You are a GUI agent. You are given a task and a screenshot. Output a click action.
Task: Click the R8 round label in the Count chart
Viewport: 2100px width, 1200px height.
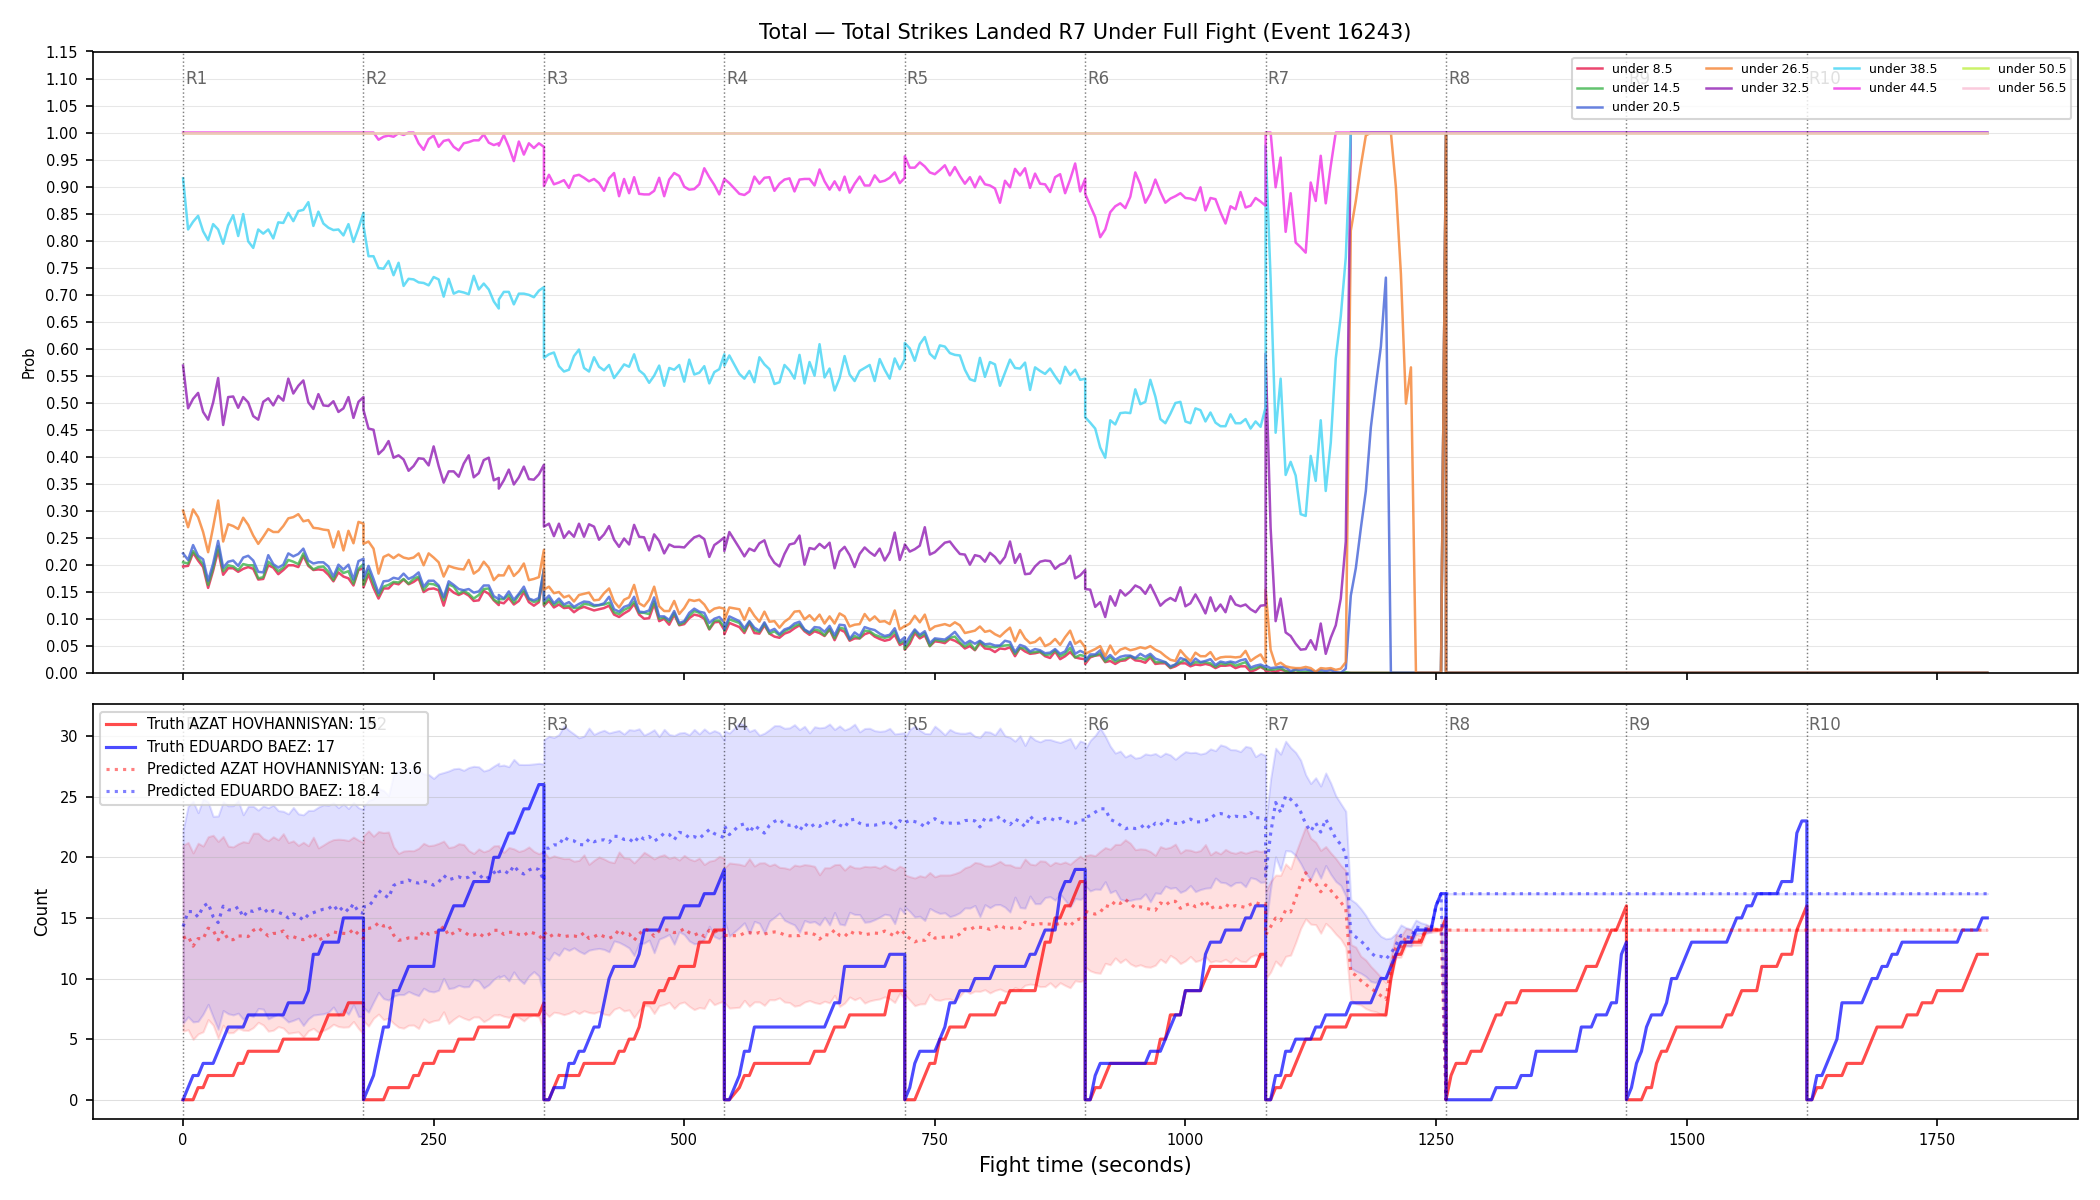coord(1459,724)
